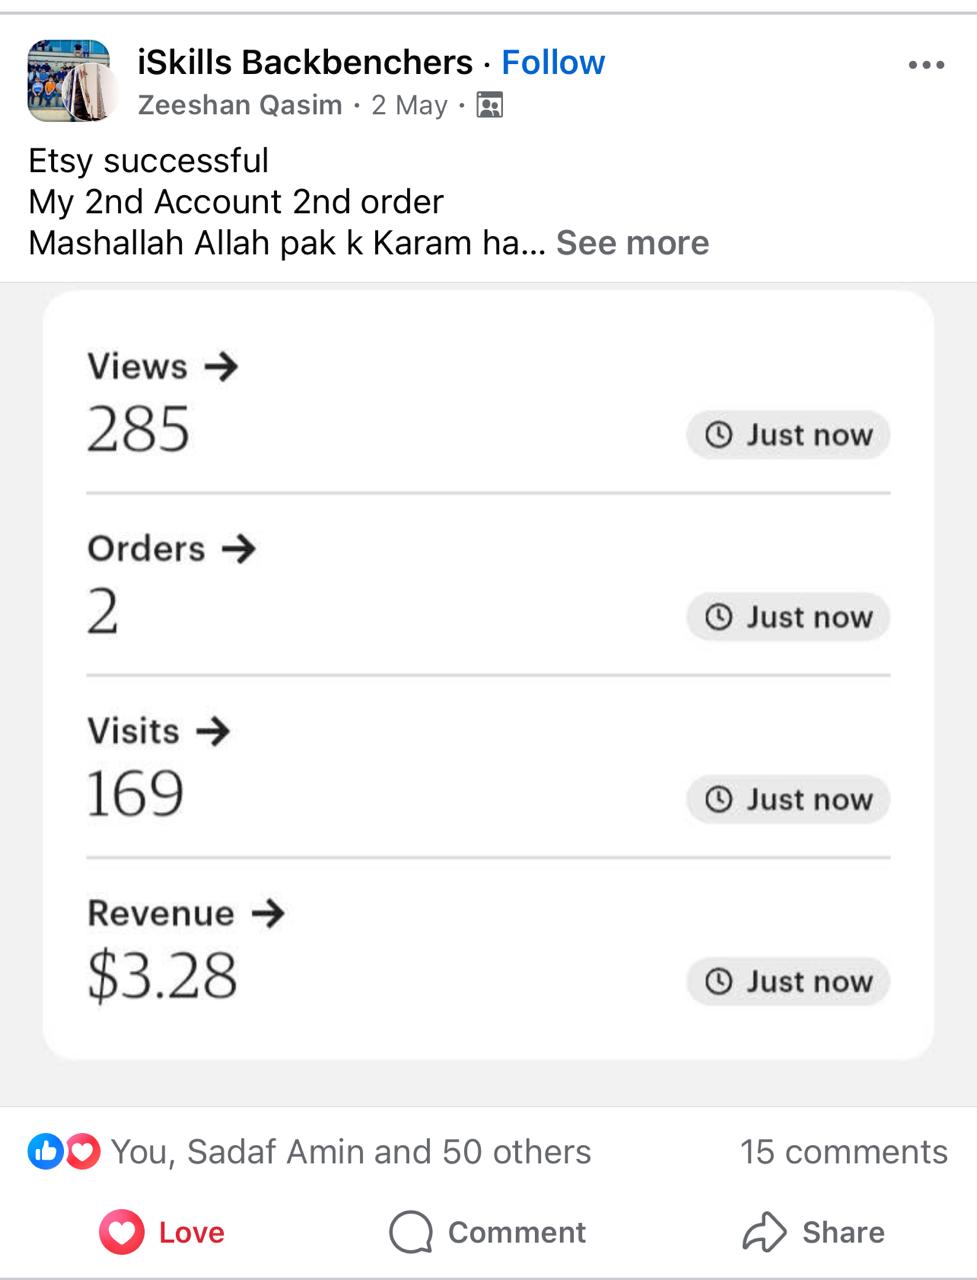Click the arrow next to Views
The image size is (977, 1280).
click(221, 366)
